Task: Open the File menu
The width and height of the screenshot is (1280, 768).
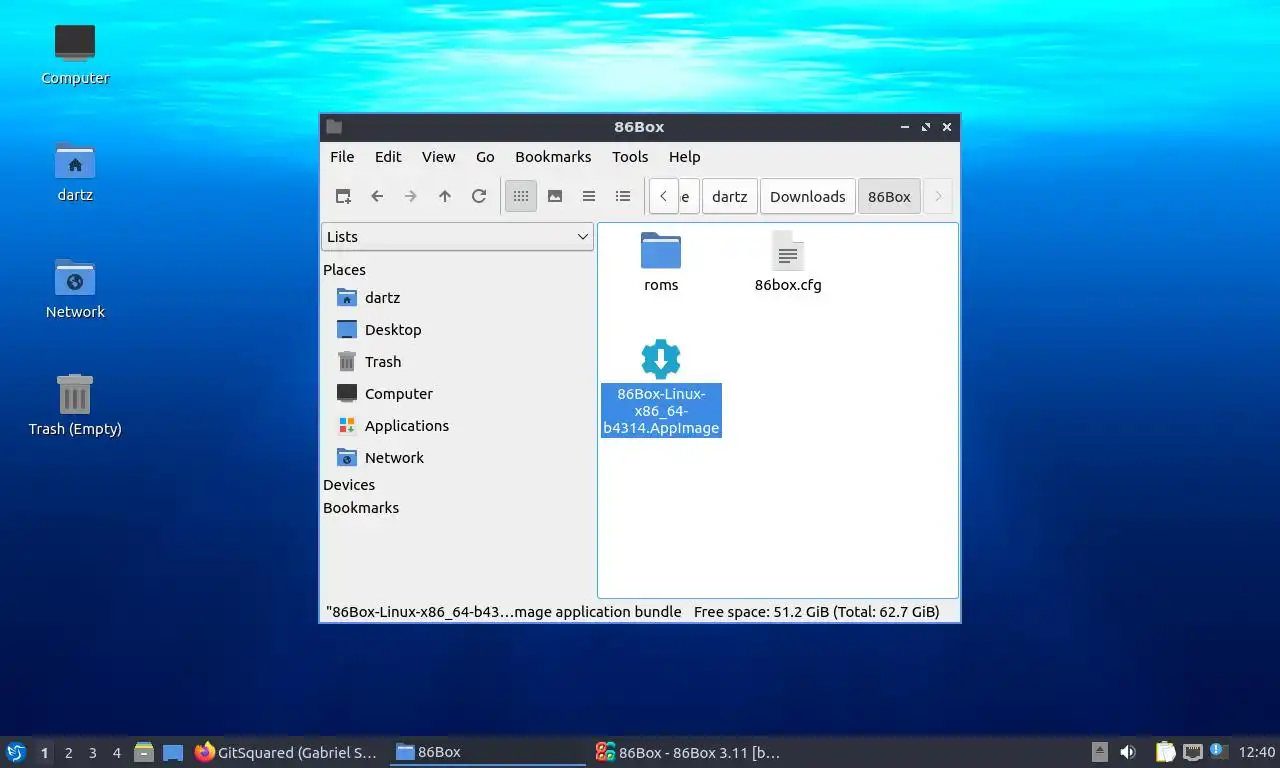Action: tap(342, 157)
